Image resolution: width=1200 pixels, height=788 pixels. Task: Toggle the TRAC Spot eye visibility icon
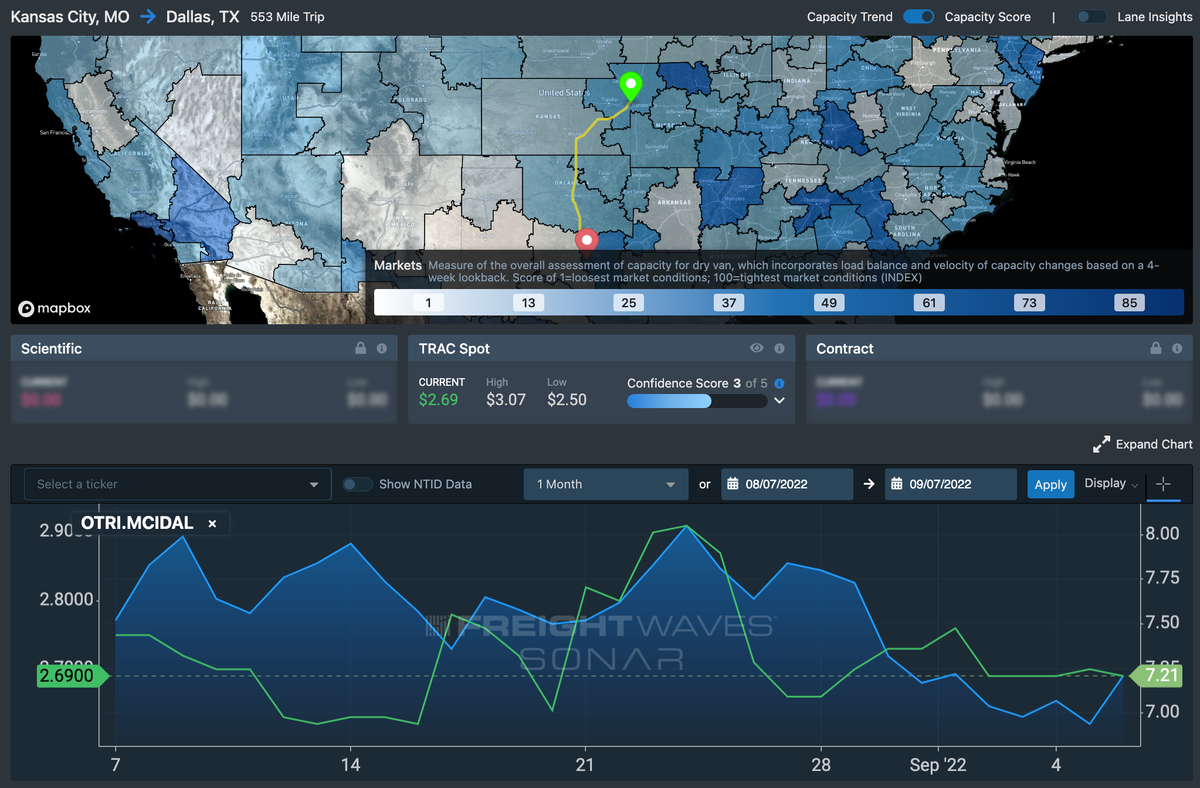coord(757,349)
